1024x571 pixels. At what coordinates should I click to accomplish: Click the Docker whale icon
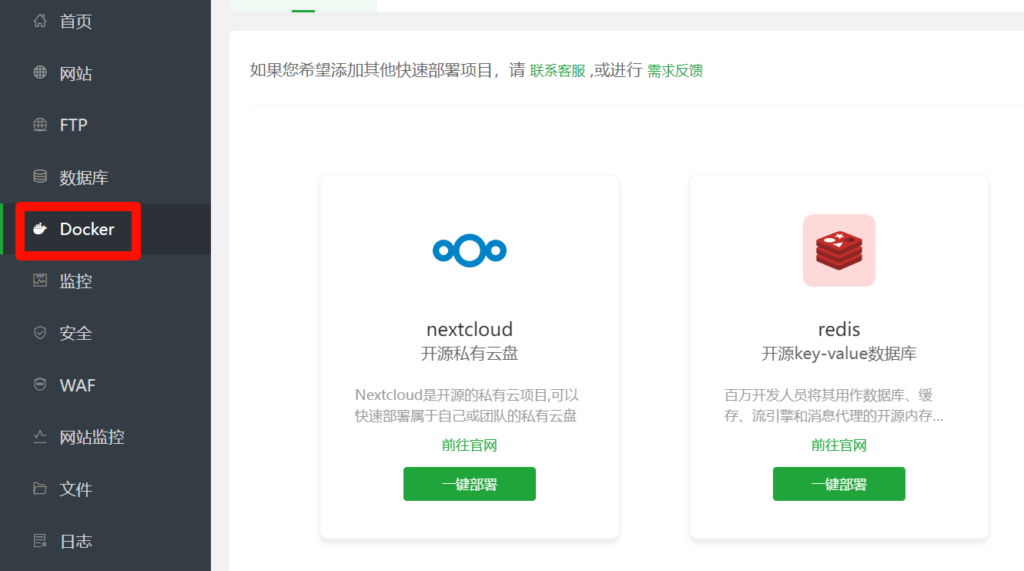(40, 229)
